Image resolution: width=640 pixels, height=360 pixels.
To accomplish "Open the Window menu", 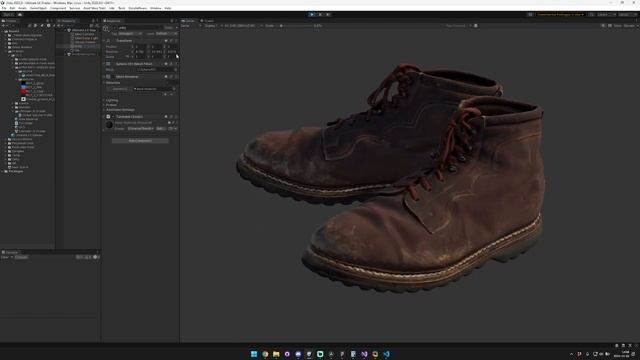I will pos(156,8).
